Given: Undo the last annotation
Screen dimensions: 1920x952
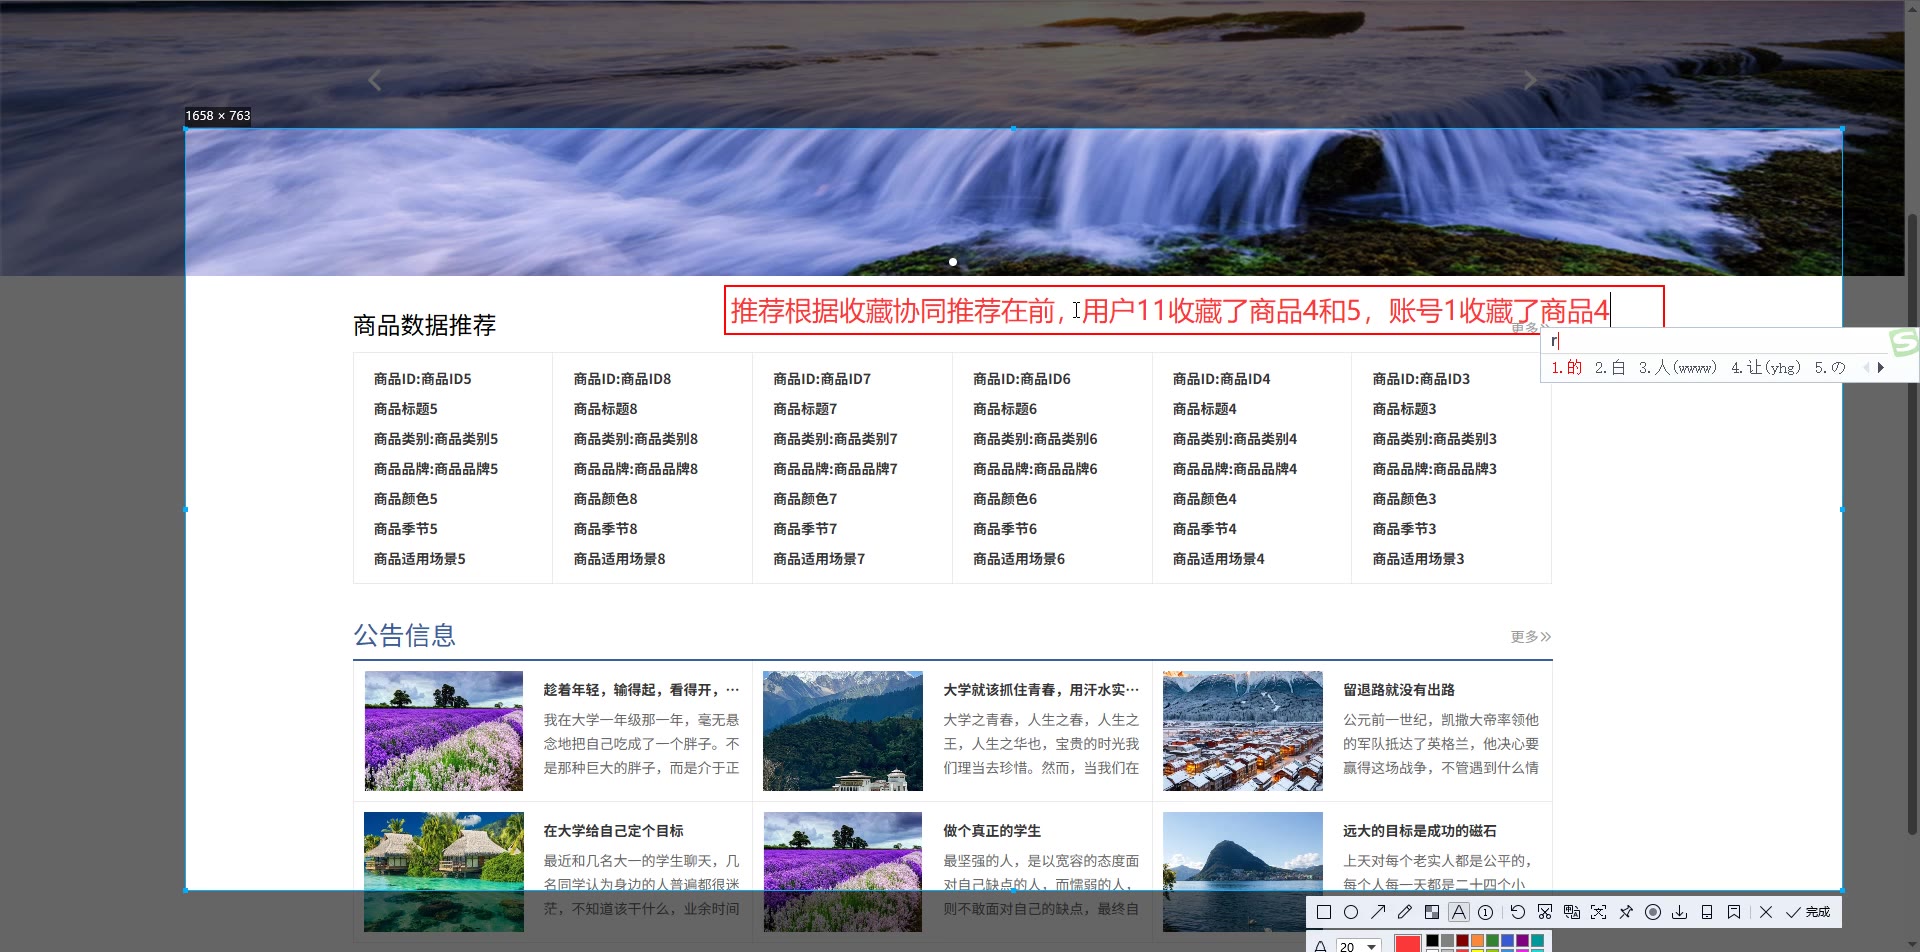Looking at the screenshot, I should (x=1518, y=912).
